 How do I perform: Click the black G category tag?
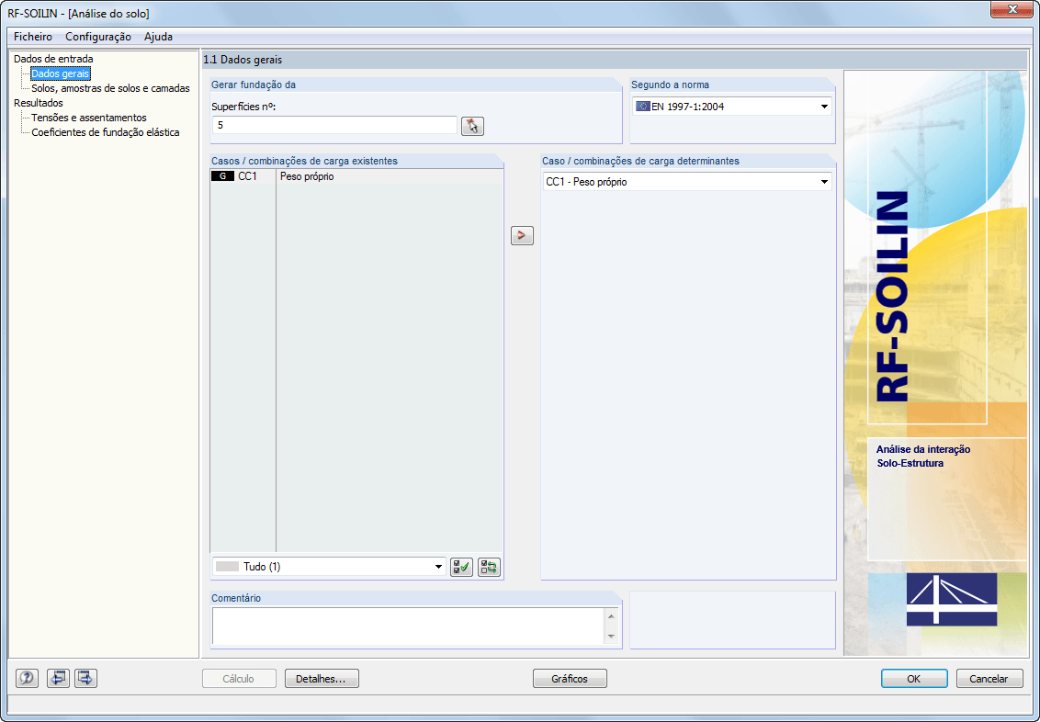[222, 176]
